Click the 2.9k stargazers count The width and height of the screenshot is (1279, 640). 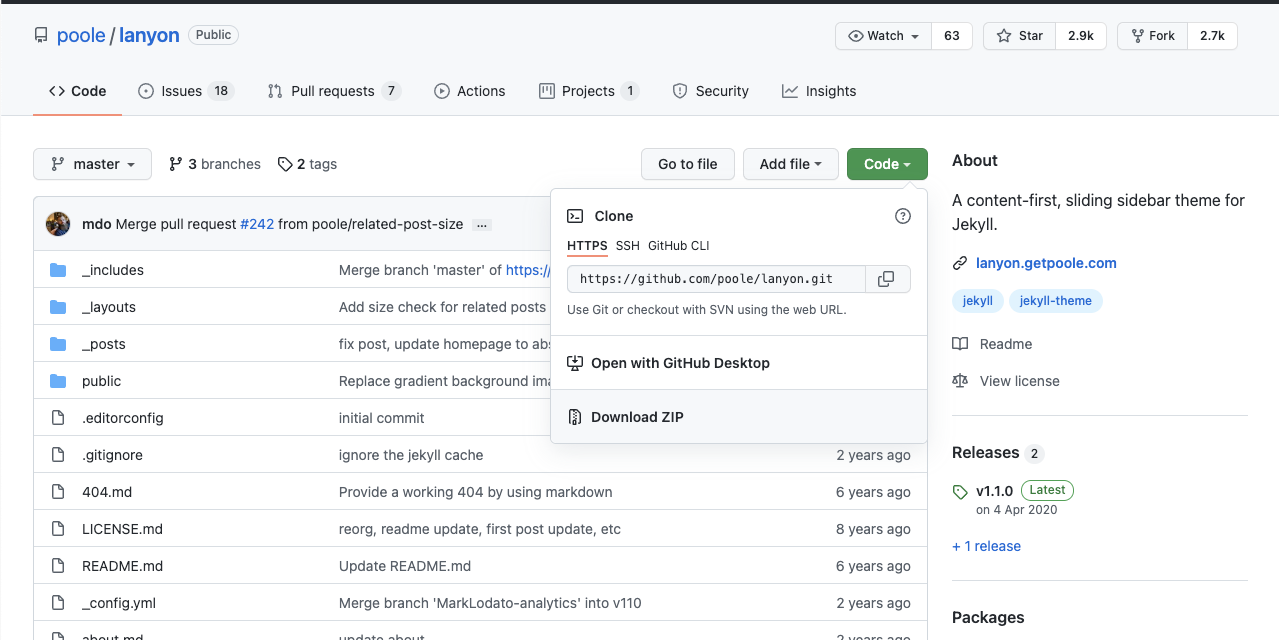(x=1081, y=36)
